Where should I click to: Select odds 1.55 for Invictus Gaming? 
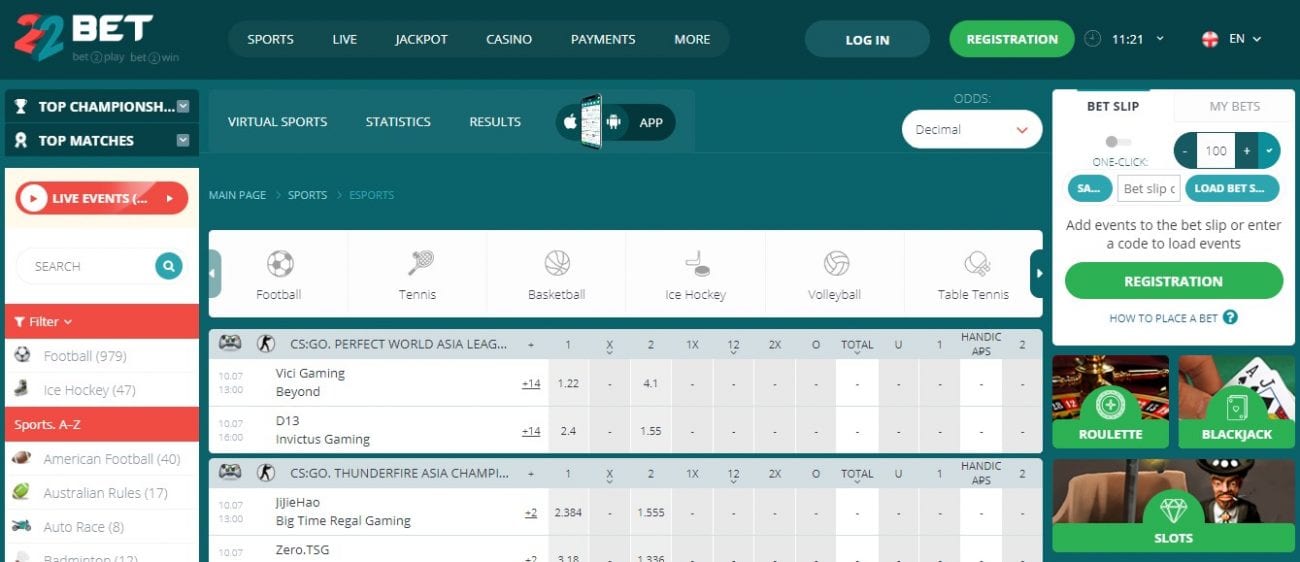pos(650,431)
